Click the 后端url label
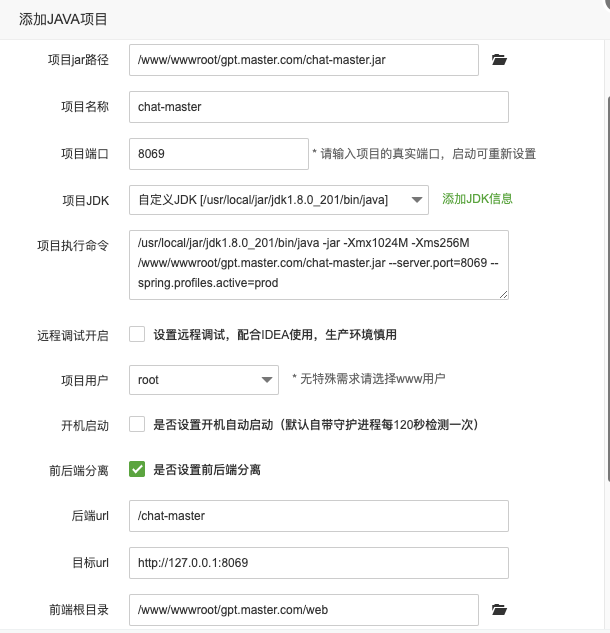 click(x=90, y=516)
